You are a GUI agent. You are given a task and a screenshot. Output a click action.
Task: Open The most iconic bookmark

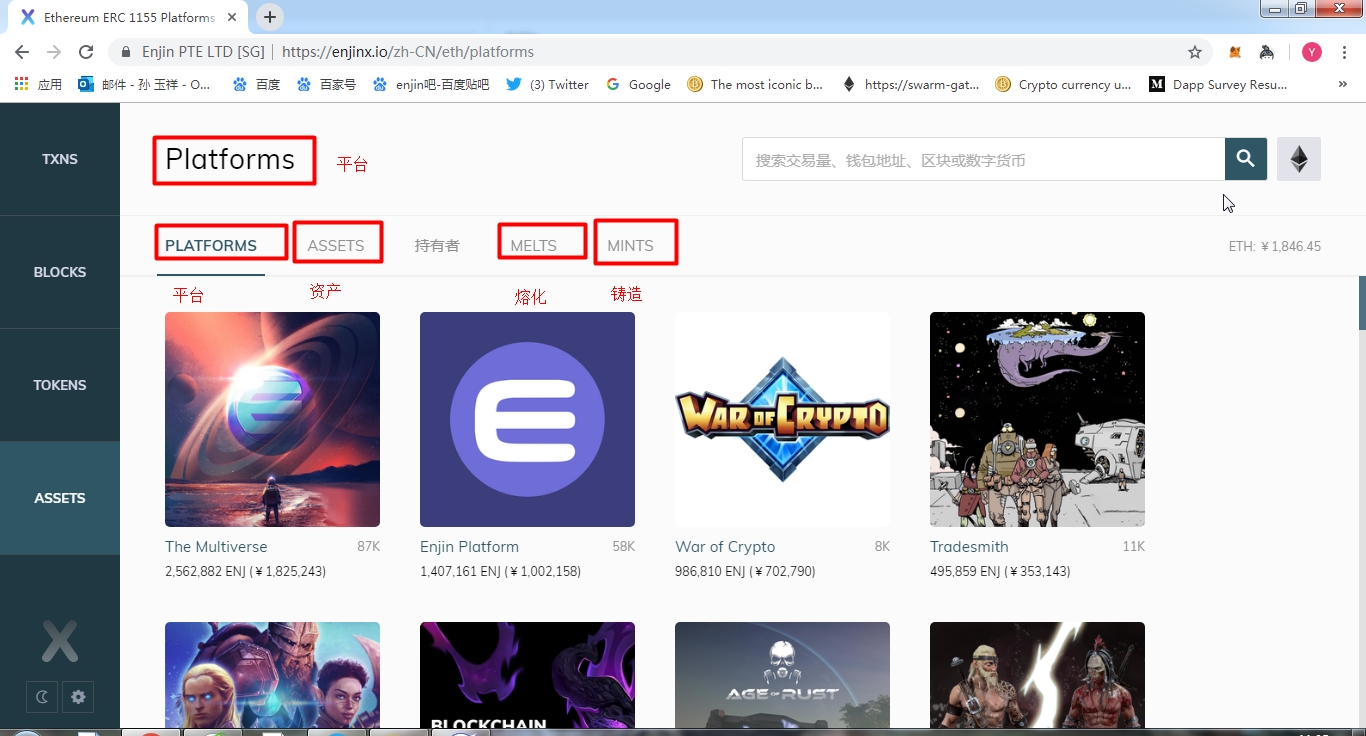[756, 85]
